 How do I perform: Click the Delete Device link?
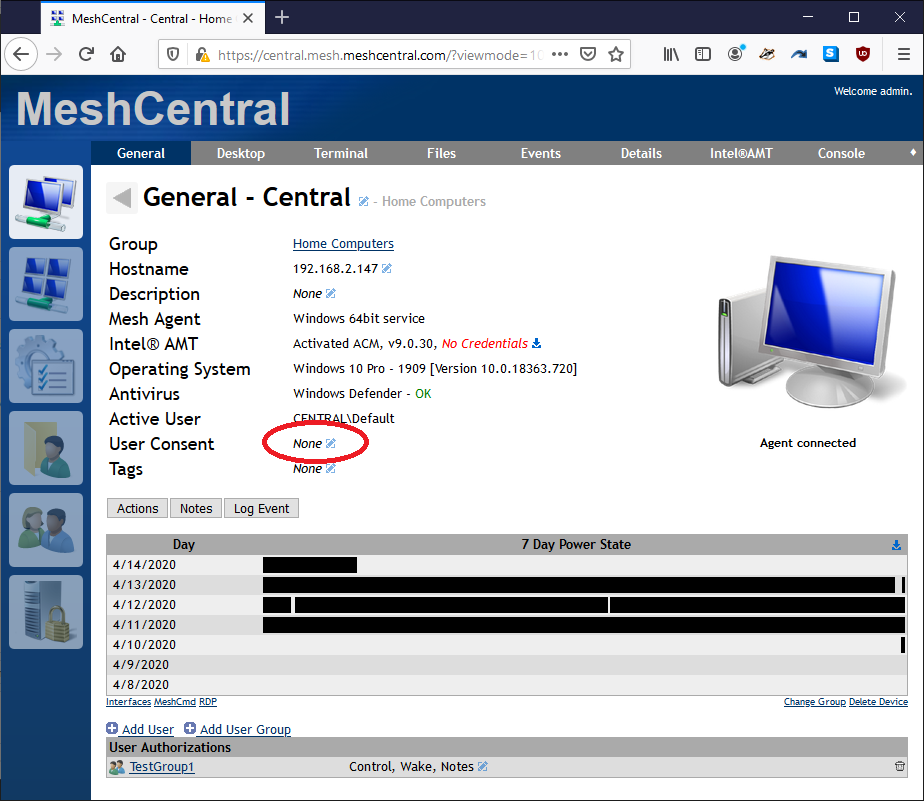pyautogui.click(x=878, y=701)
